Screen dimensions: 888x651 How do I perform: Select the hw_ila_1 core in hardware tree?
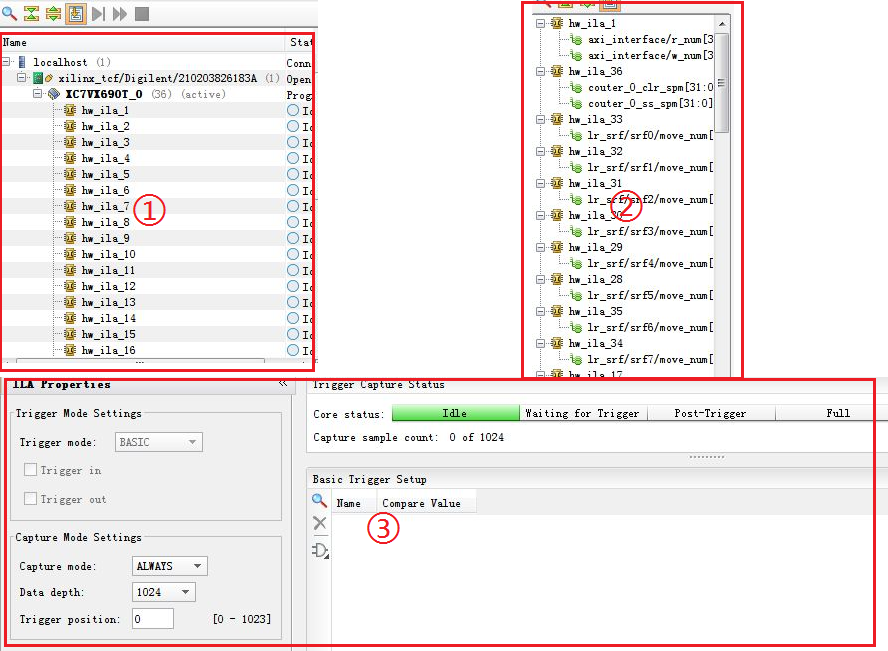pos(105,110)
